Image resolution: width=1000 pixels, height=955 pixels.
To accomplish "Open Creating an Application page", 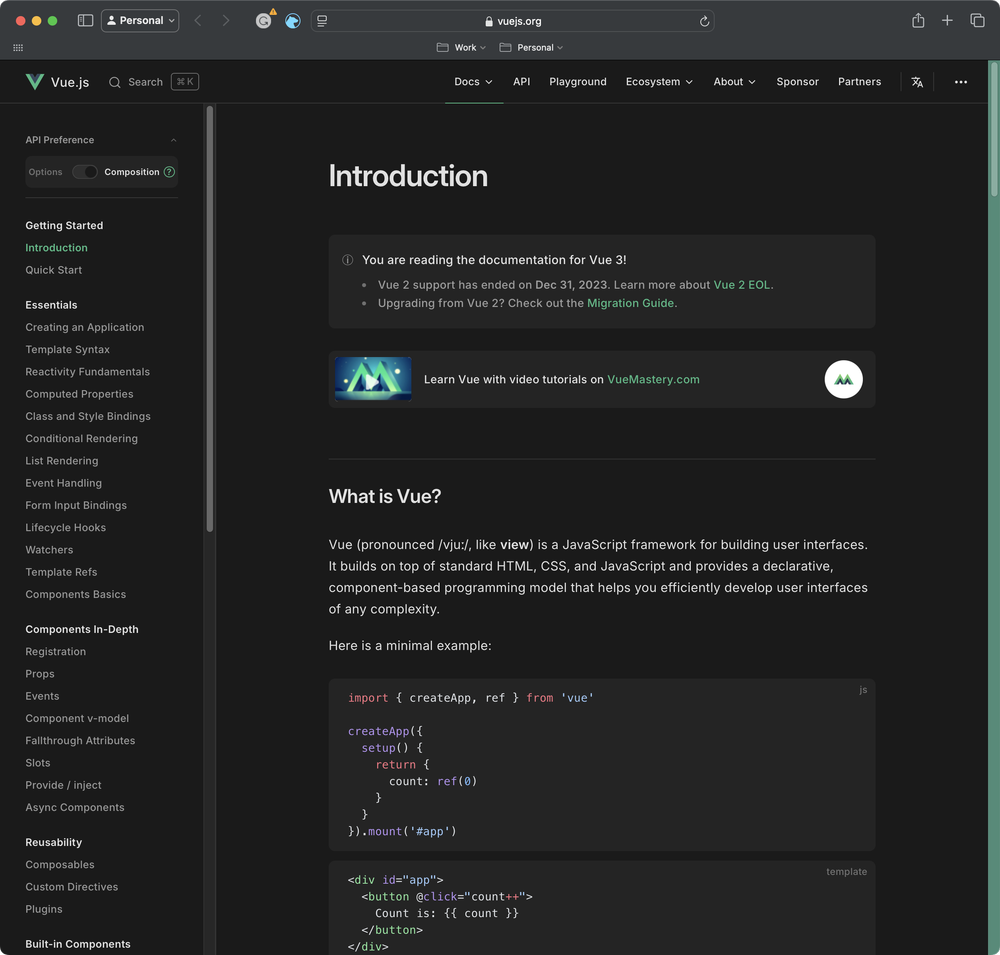I will 85,327.
